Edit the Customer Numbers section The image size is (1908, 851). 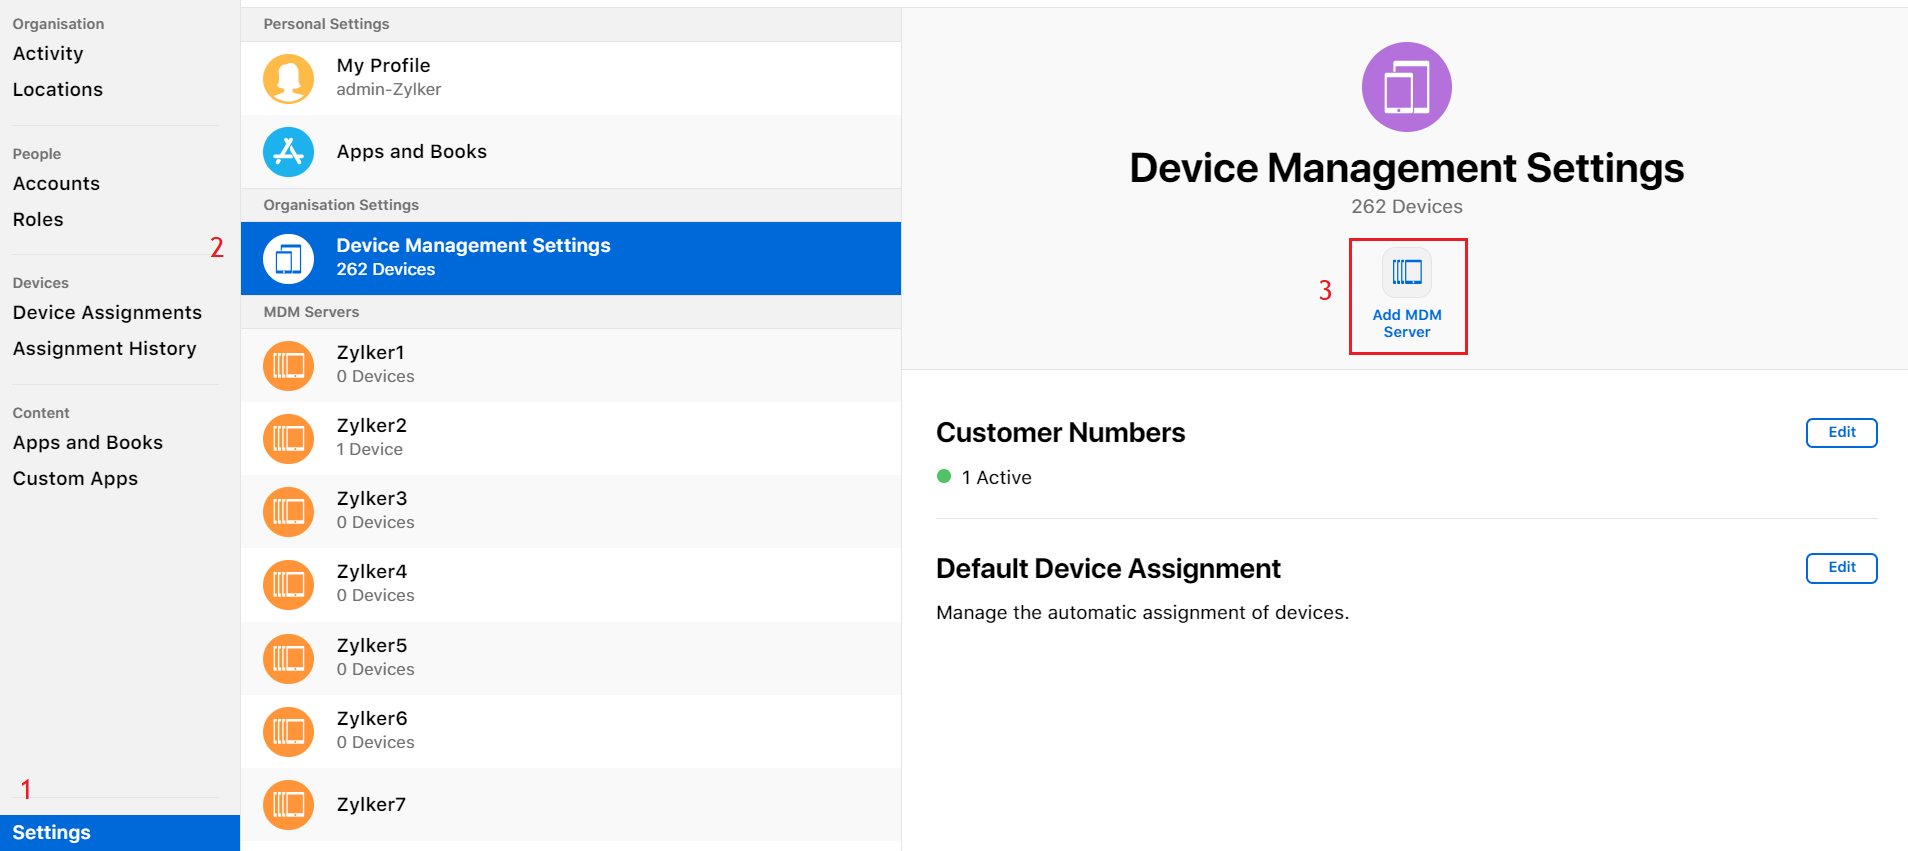(1841, 433)
